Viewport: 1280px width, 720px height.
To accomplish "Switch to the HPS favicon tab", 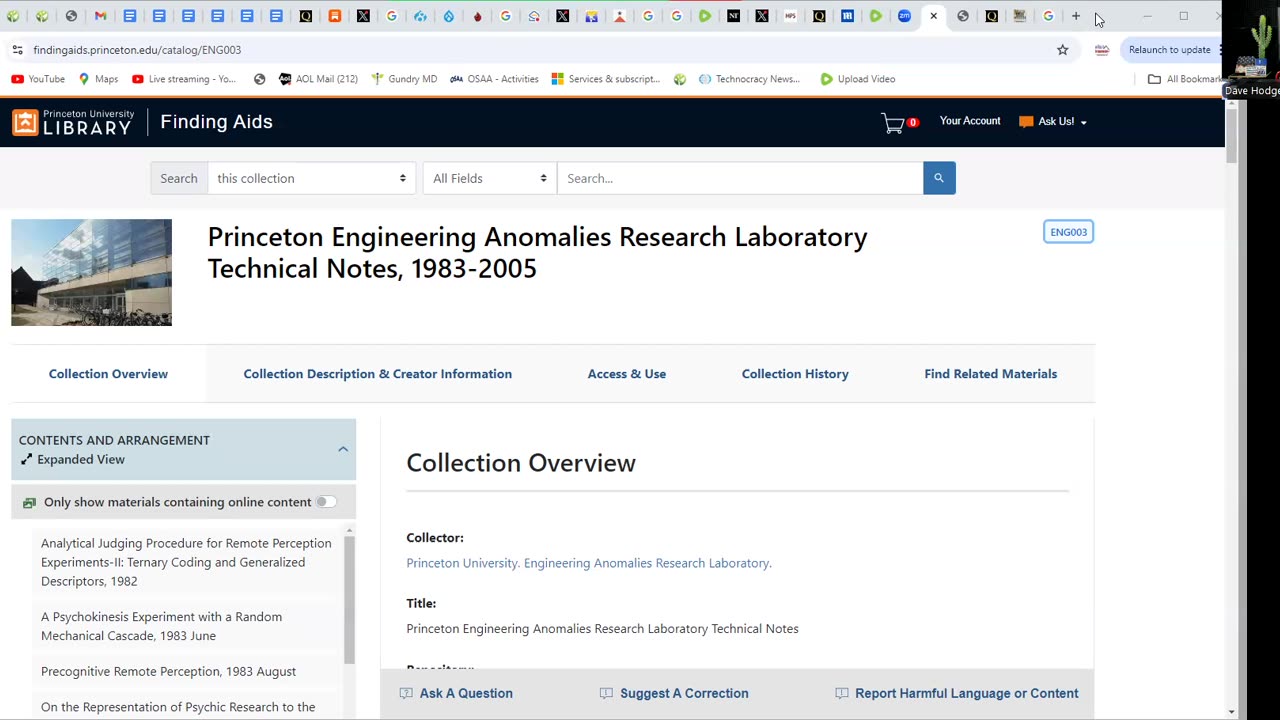I will pos(791,16).
